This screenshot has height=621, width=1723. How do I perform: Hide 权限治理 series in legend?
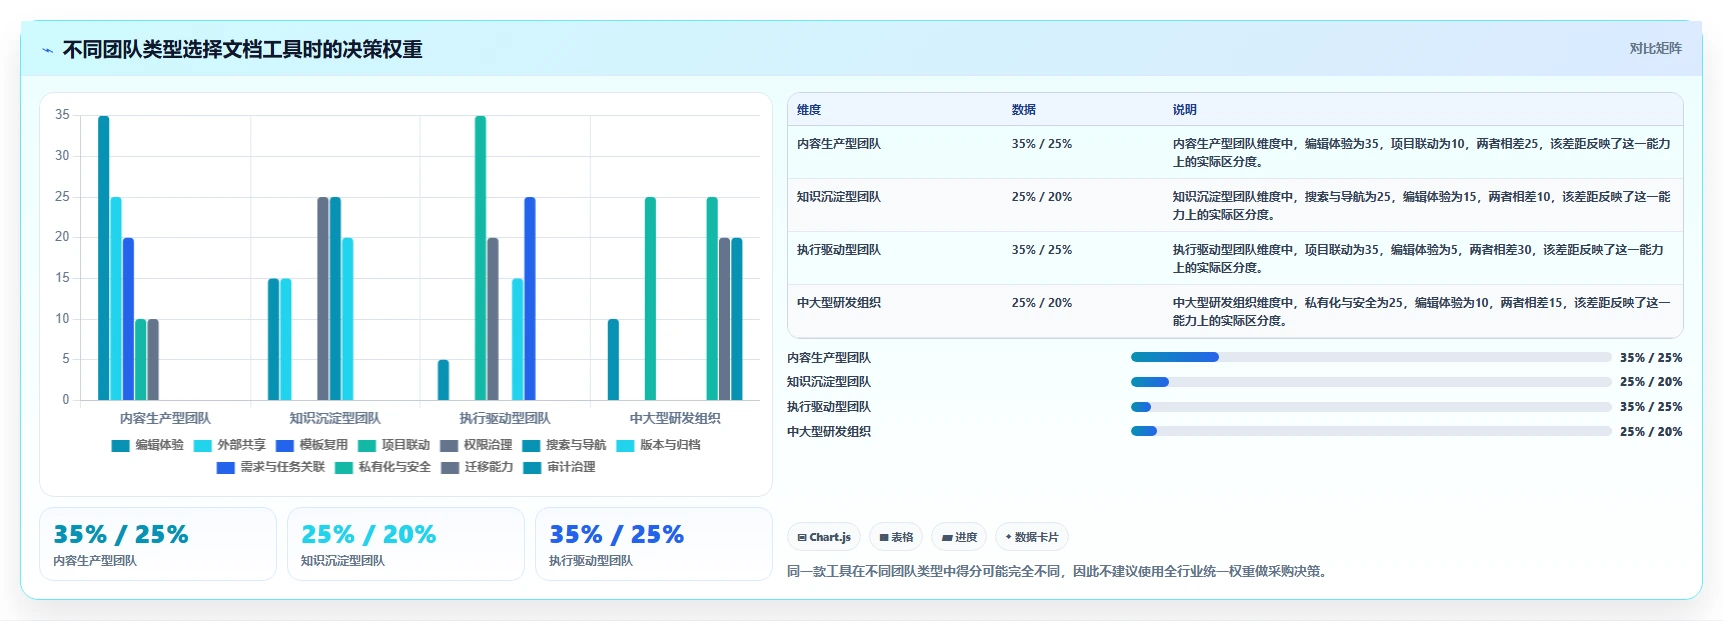tap(476, 445)
